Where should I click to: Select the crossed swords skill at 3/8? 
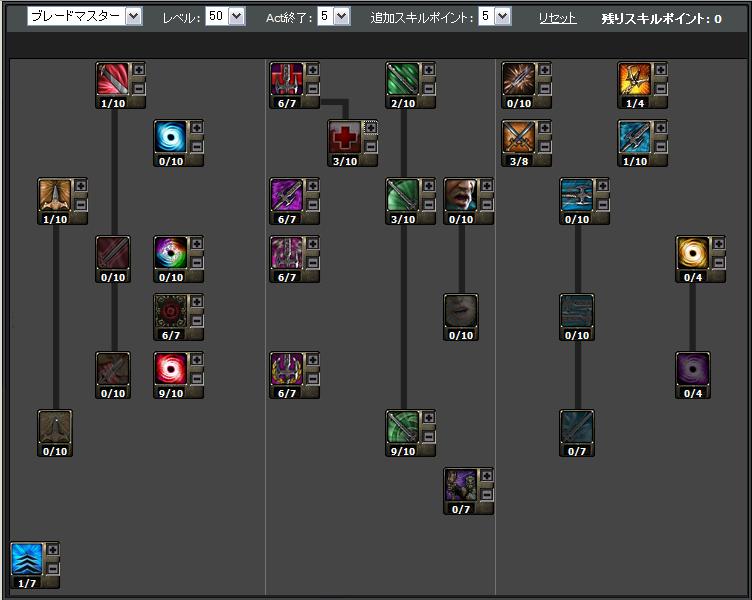[519, 137]
